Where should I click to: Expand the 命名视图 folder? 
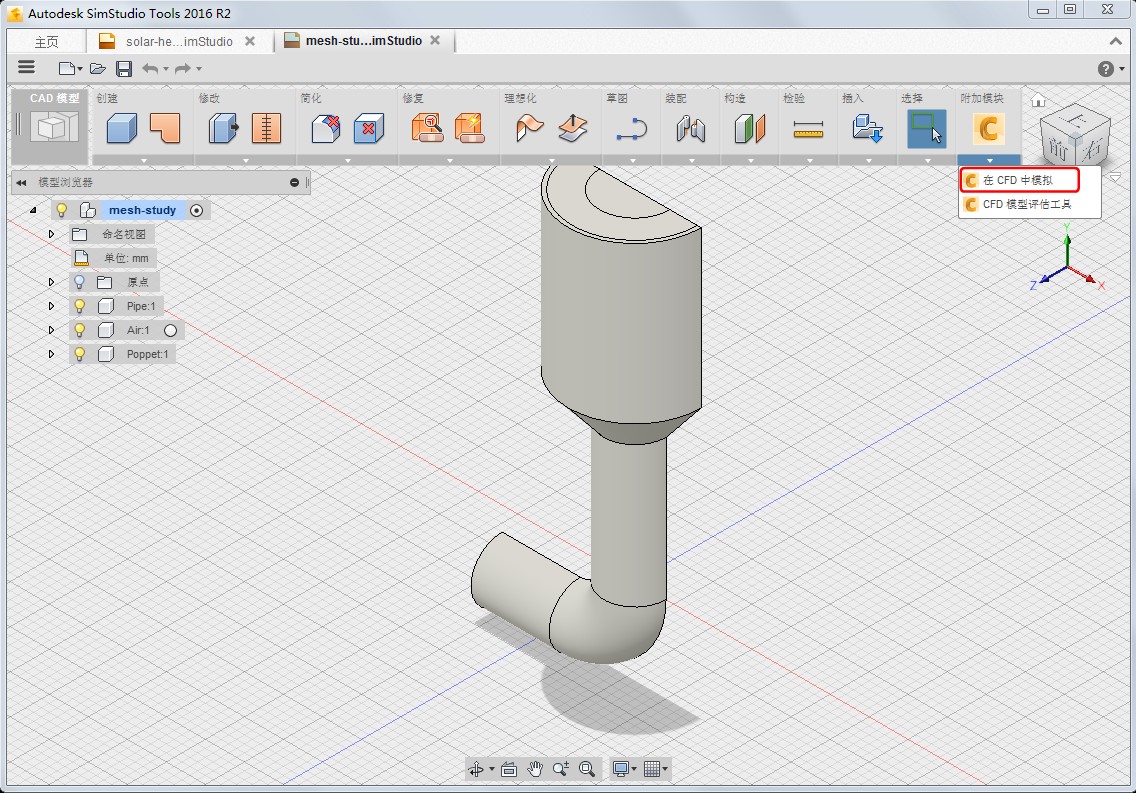51,234
